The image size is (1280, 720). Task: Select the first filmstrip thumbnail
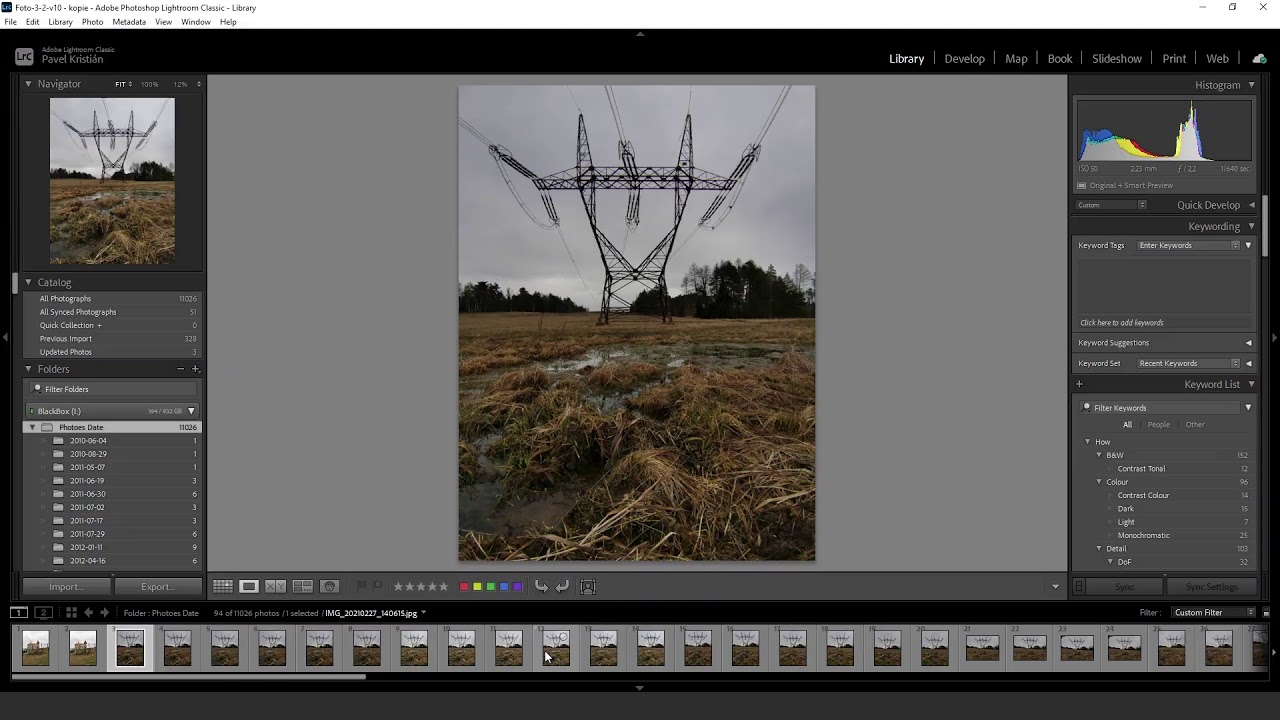35,649
